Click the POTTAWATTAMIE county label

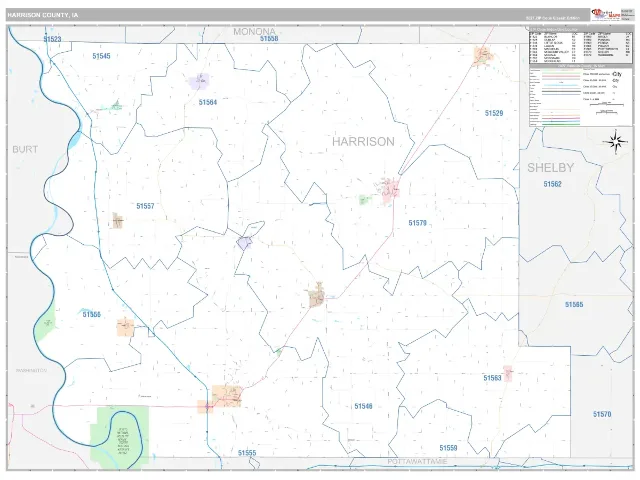point(417,462)
